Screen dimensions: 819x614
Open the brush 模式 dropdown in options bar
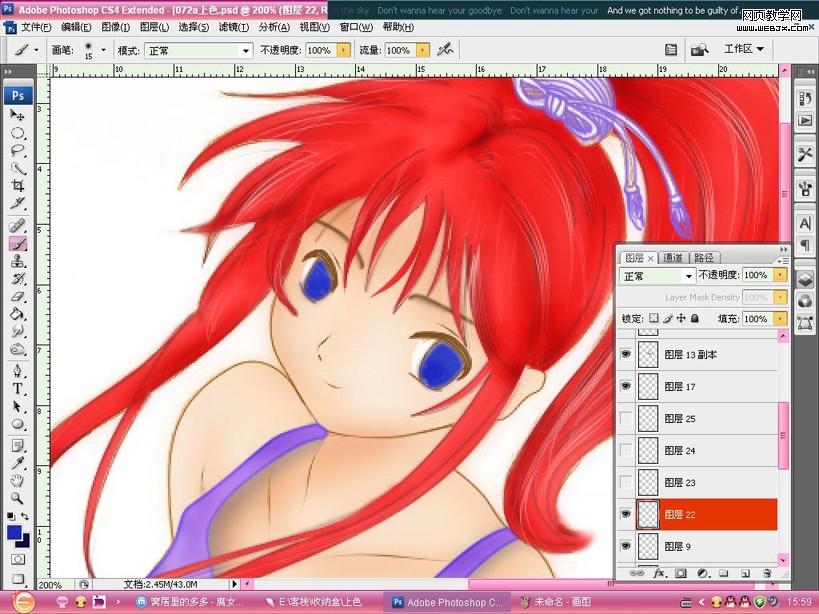click(x=198, y=50)
